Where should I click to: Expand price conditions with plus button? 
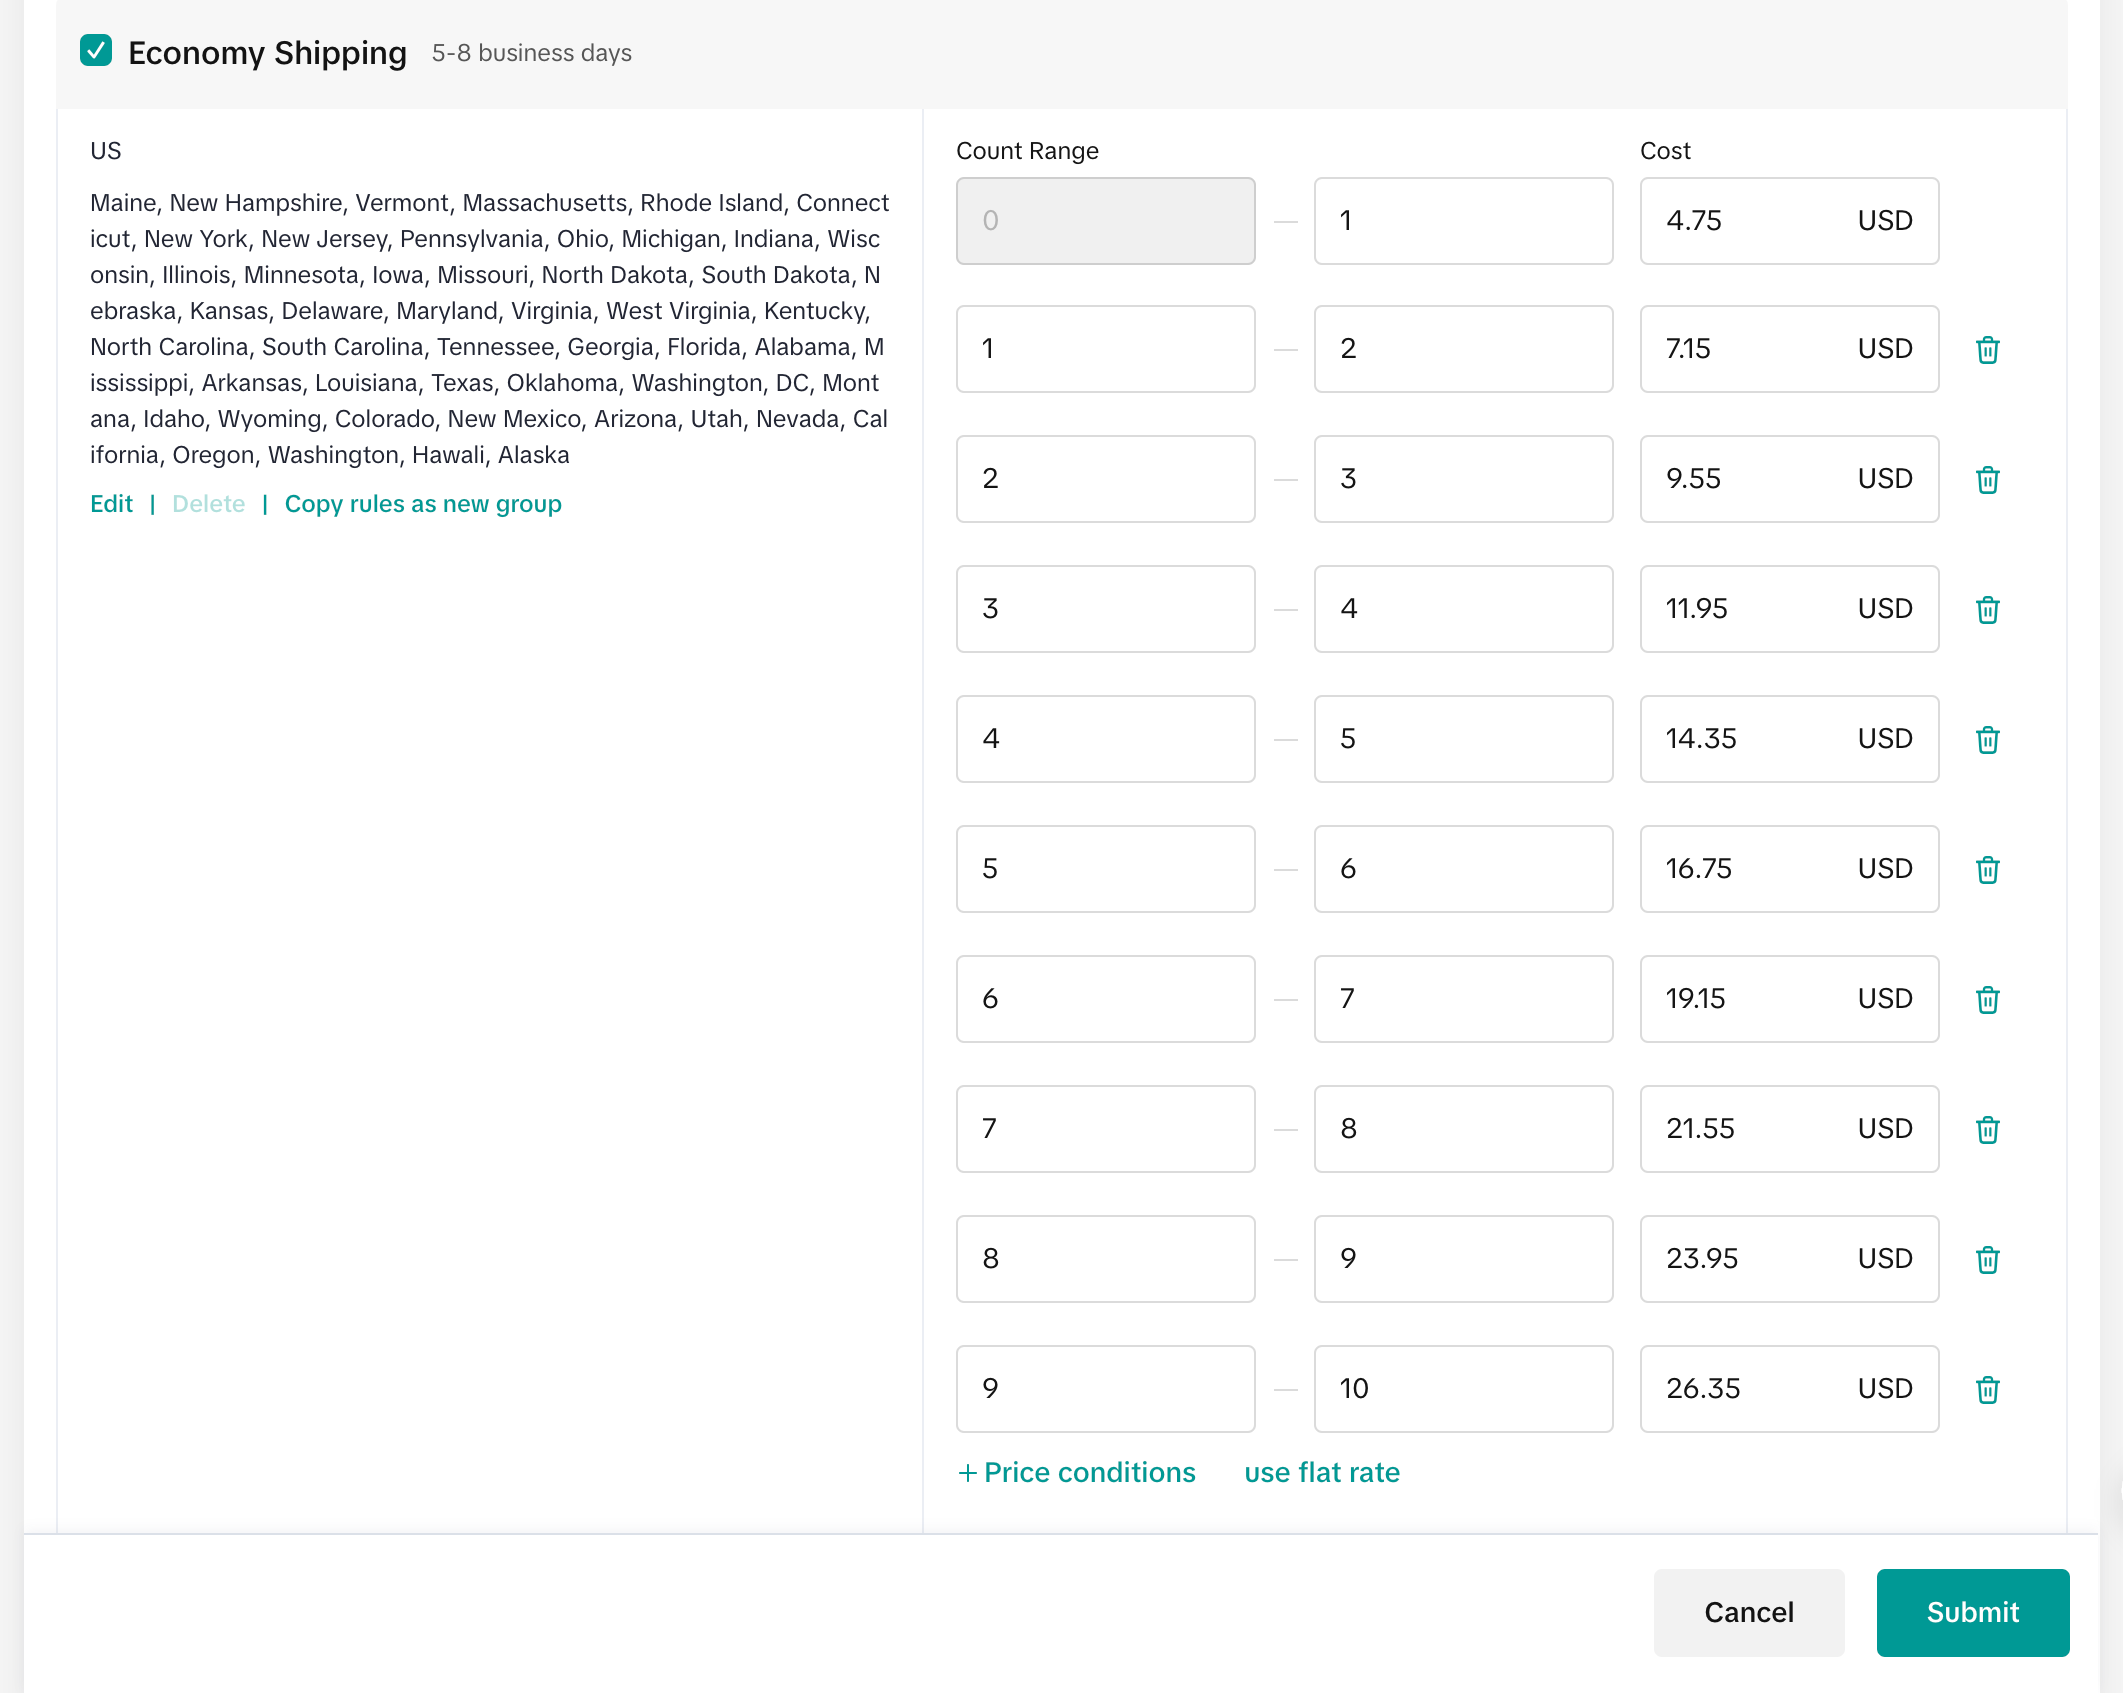click(1076, 1474)
